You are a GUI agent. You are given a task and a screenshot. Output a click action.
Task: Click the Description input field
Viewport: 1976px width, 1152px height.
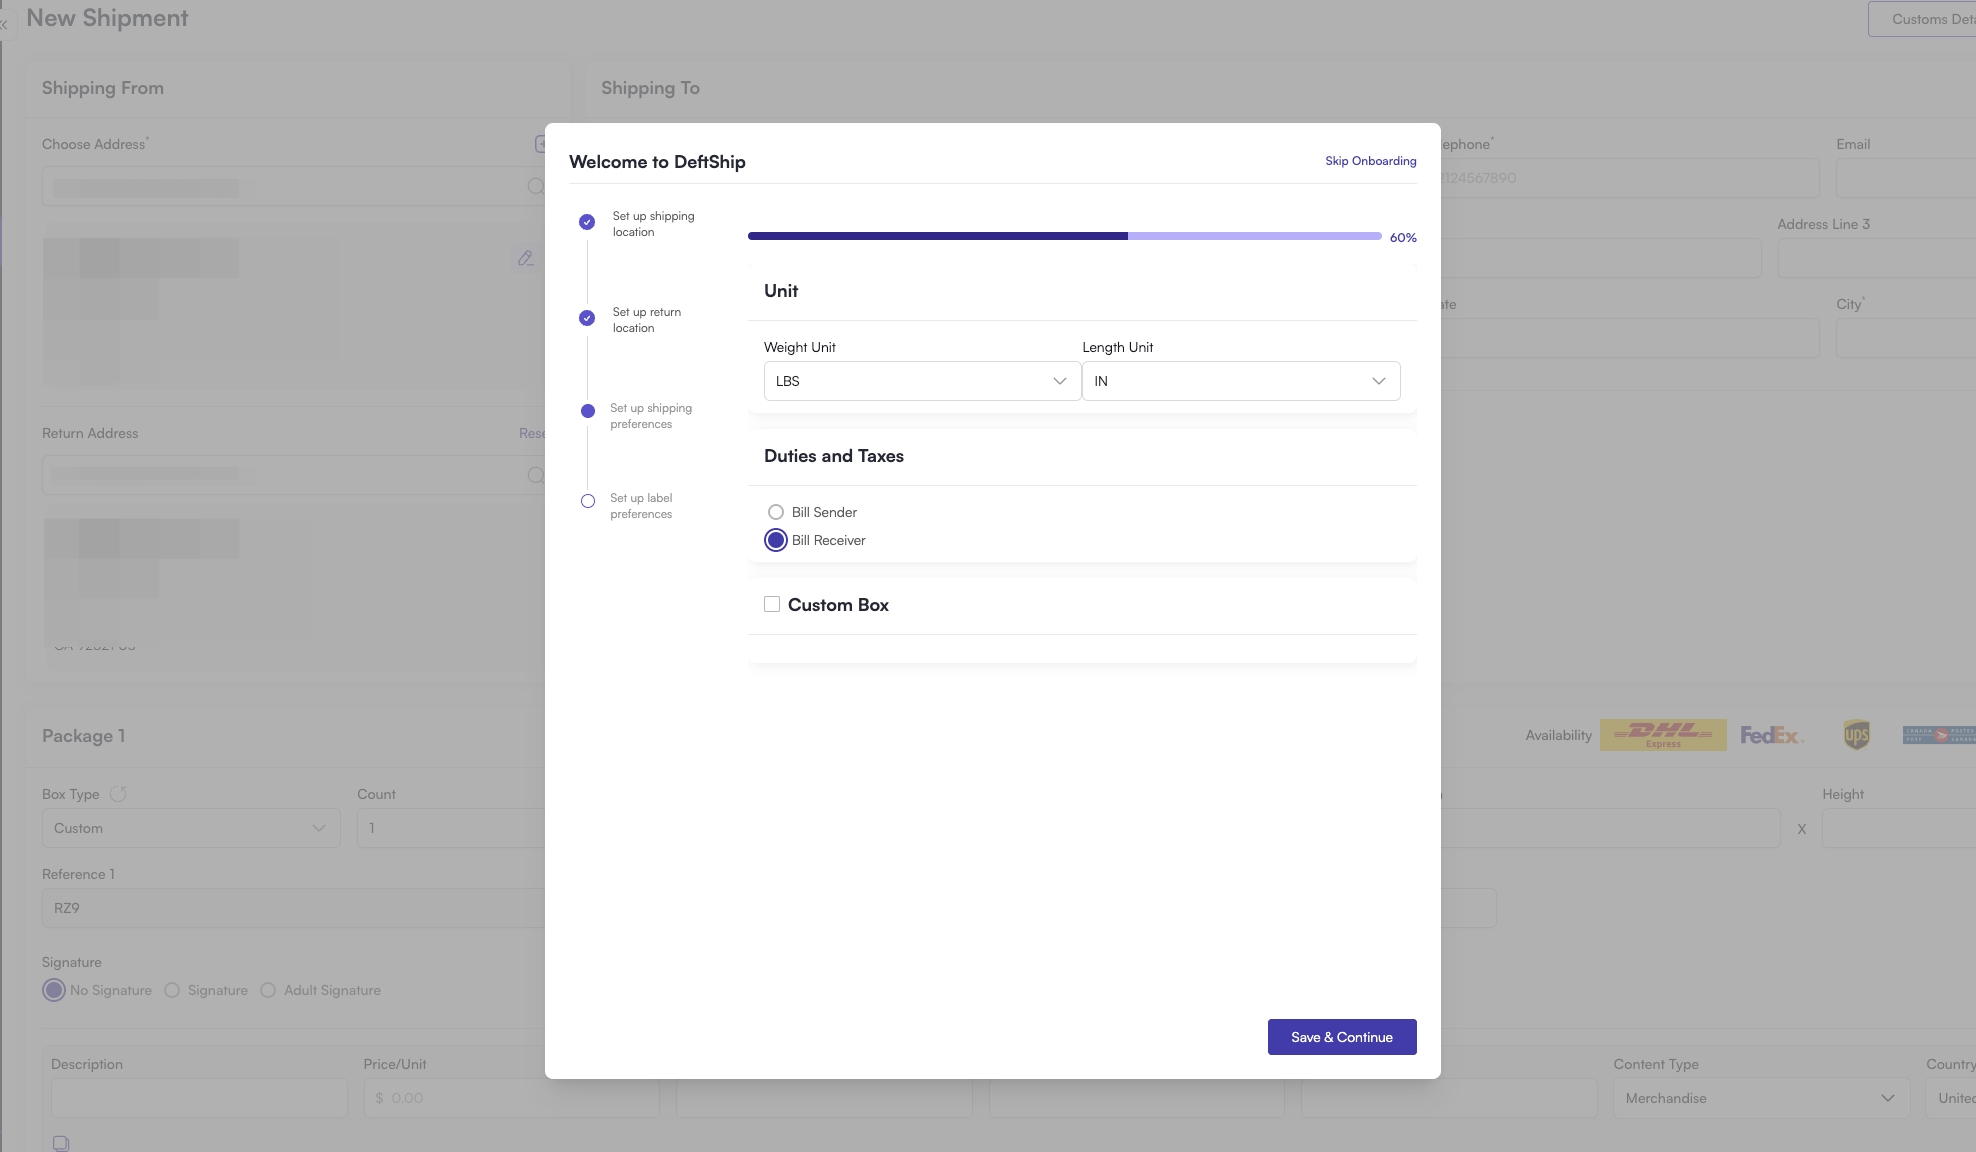pos(199,1098)
